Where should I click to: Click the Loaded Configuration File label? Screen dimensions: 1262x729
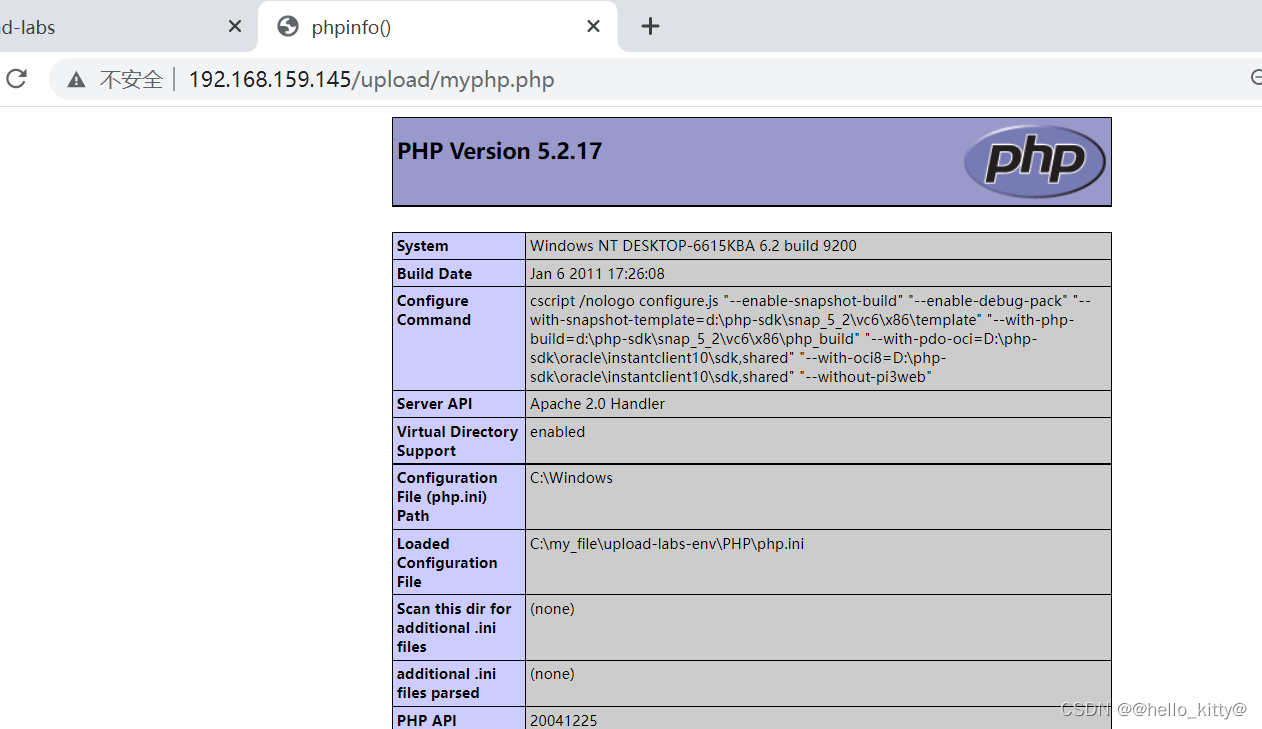point(447,563)
